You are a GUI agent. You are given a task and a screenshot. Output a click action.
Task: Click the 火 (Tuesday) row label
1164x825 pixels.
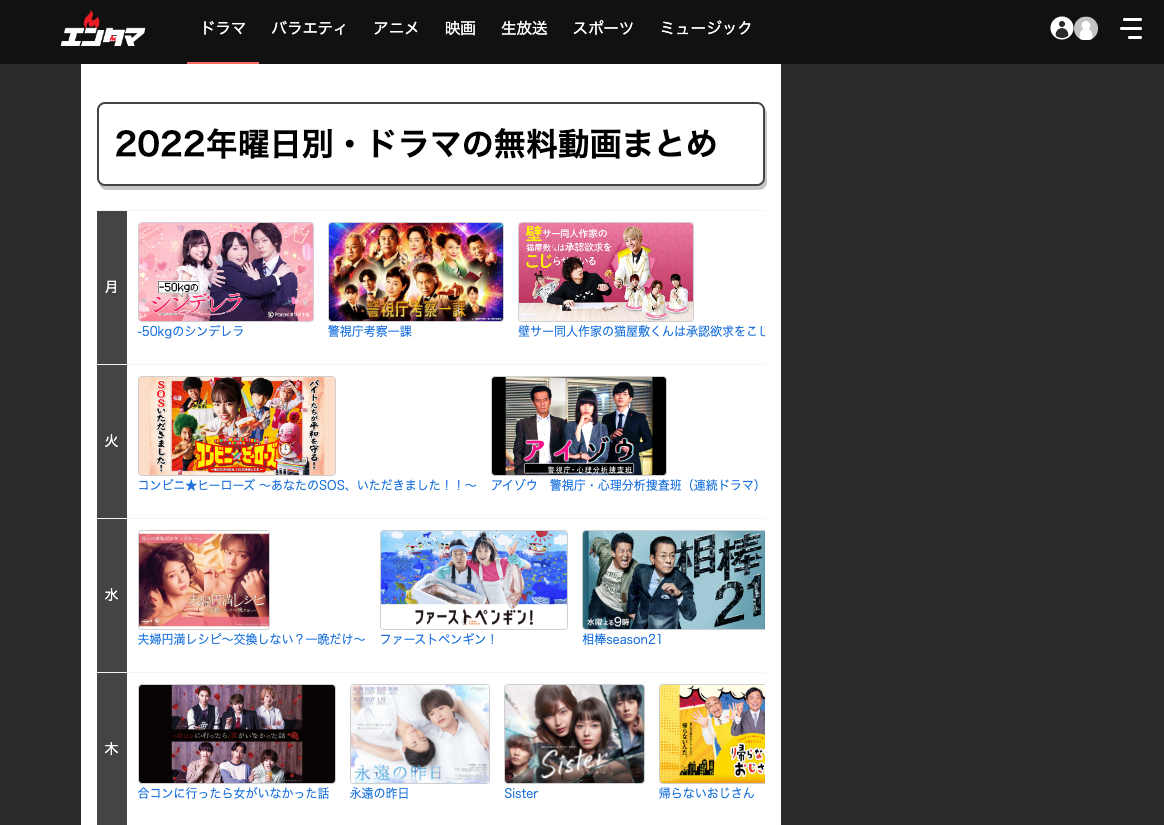pyautogui.click(x=111, y=441)
